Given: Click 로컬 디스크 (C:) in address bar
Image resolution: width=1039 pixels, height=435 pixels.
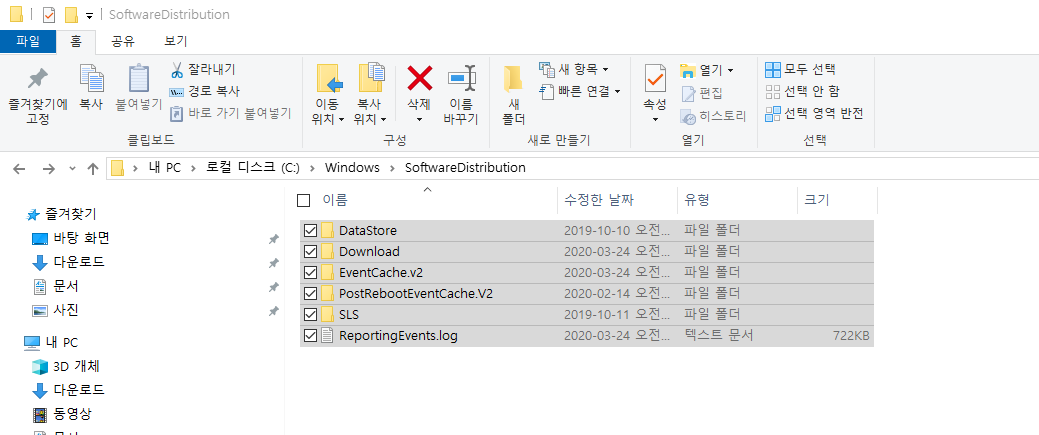Looking at the screenshot, I should (252, 168).
